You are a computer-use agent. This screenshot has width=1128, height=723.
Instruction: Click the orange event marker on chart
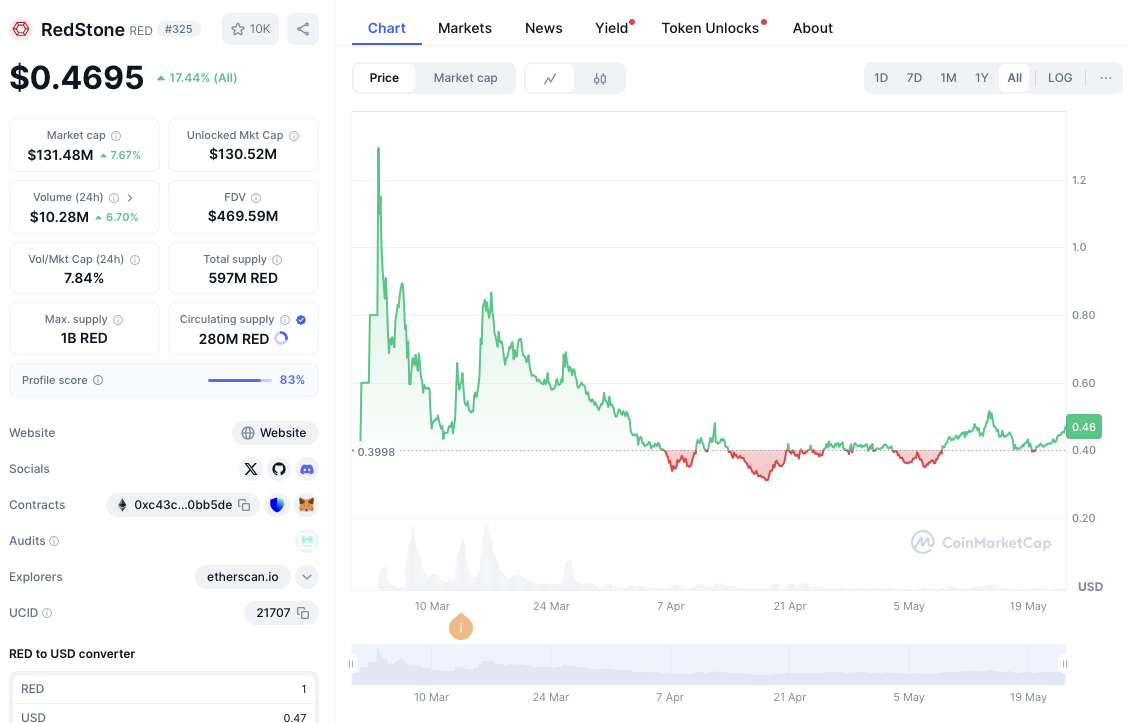click(x=461, y=627)
